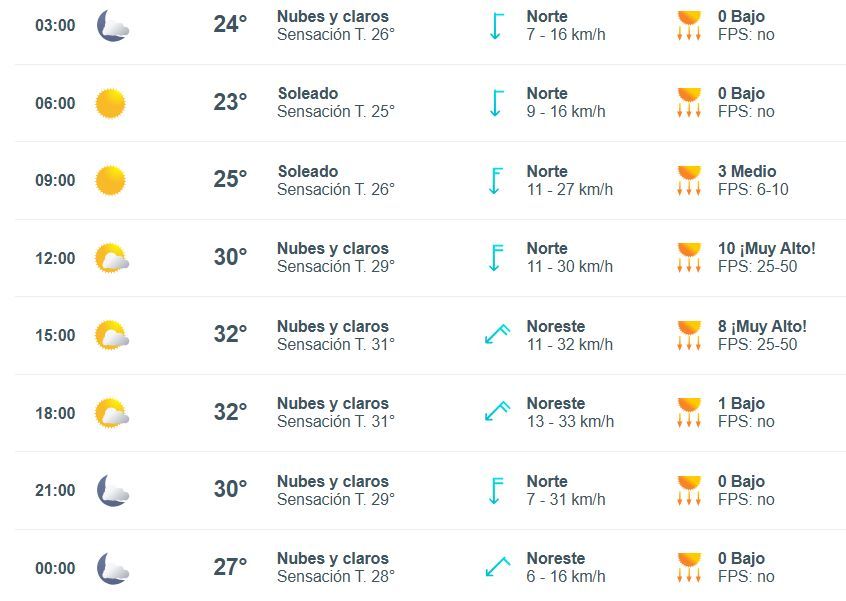
Task: Click the sunny icon at 09:00
Action: (x=111, y=180)
